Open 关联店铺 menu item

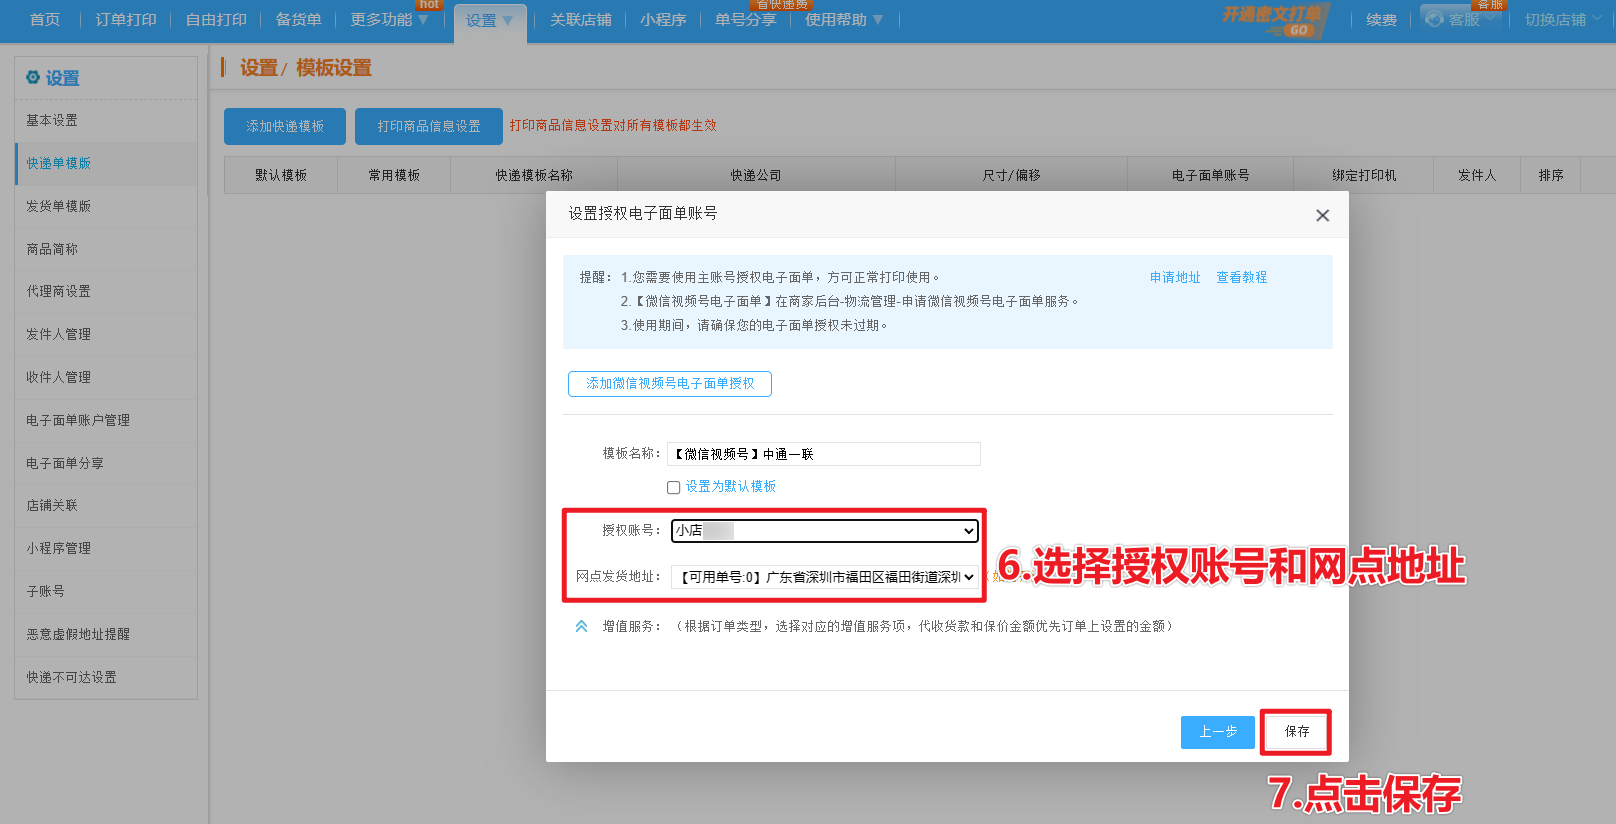581,19
